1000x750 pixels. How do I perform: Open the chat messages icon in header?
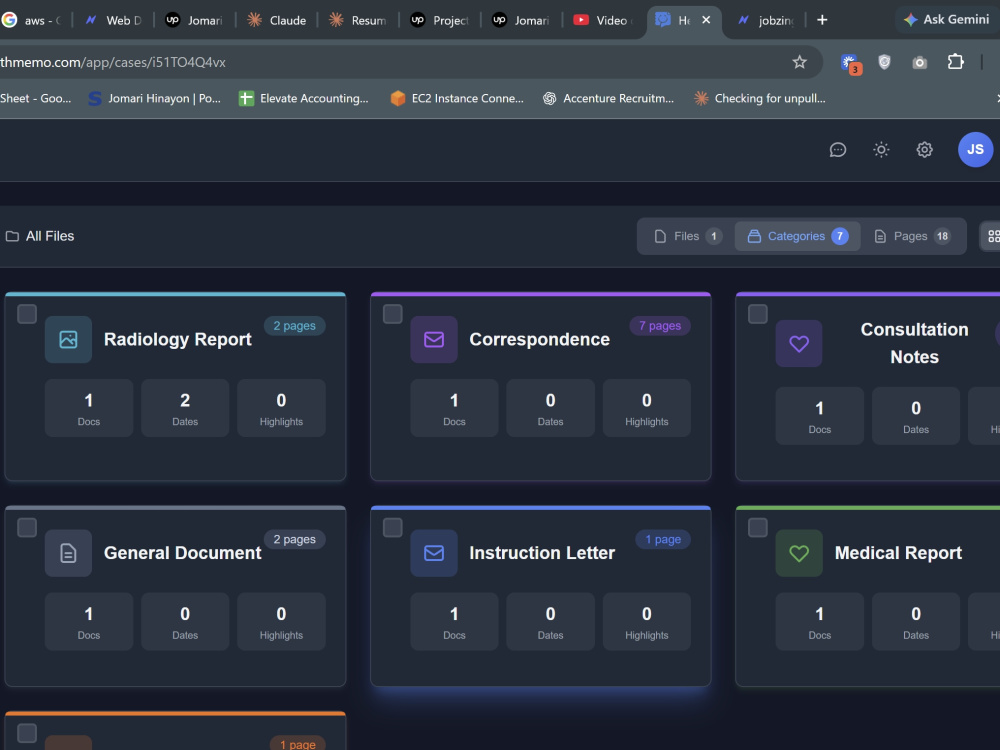click(837, 150)
